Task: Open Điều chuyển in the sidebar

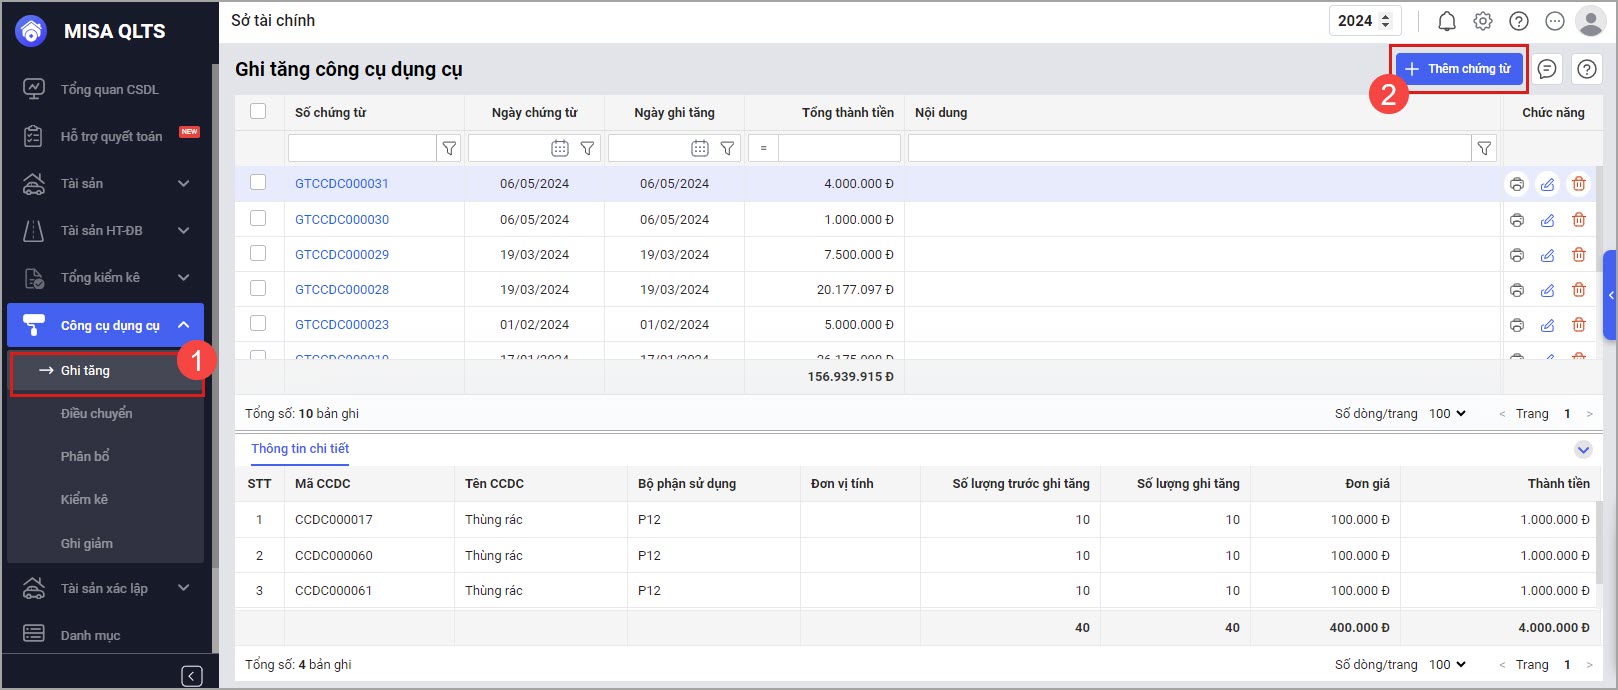Action: pos(96,413)
